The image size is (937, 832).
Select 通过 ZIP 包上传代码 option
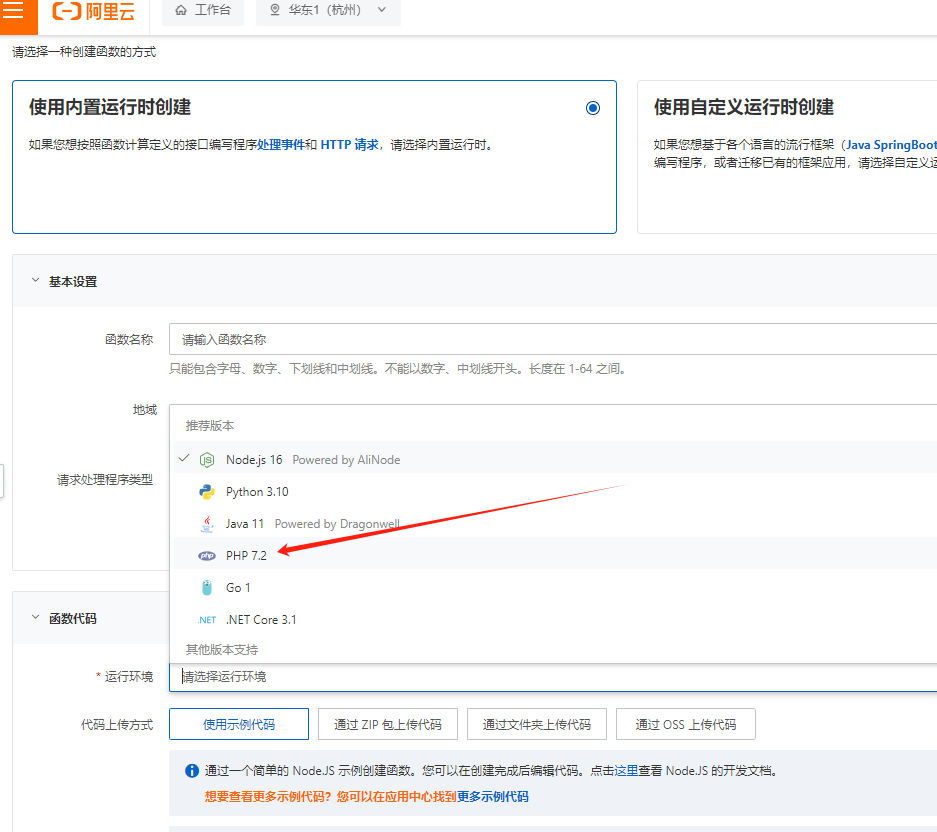tap(388, 724)
